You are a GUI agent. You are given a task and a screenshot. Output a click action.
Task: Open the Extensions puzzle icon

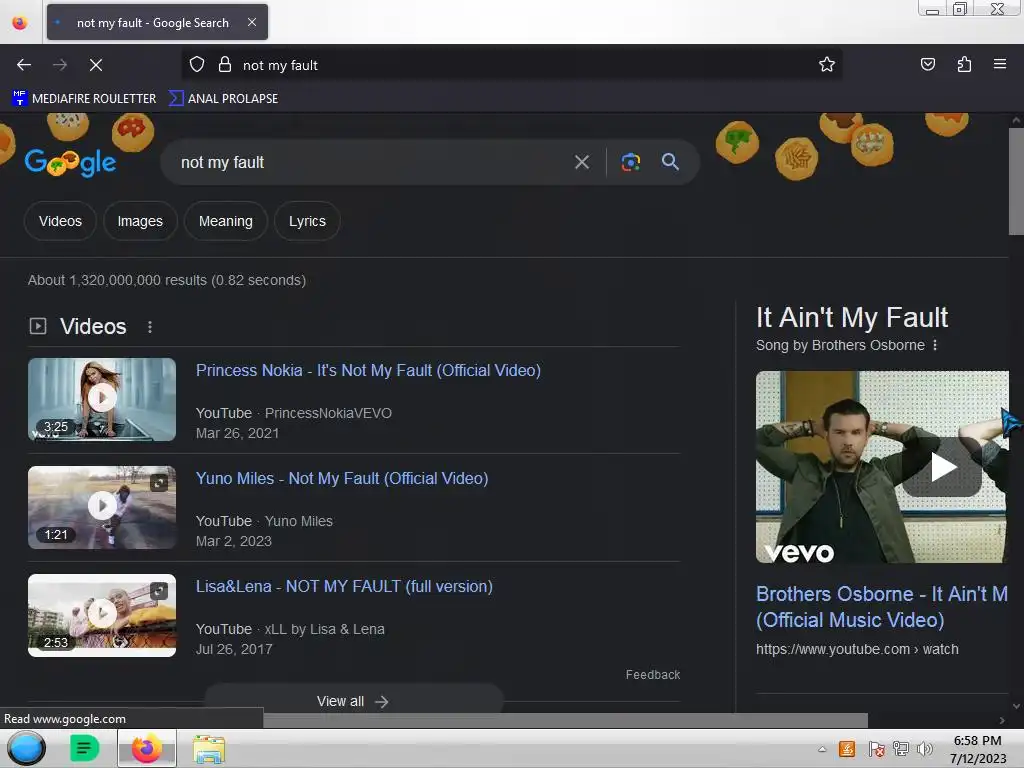(964, 65)
